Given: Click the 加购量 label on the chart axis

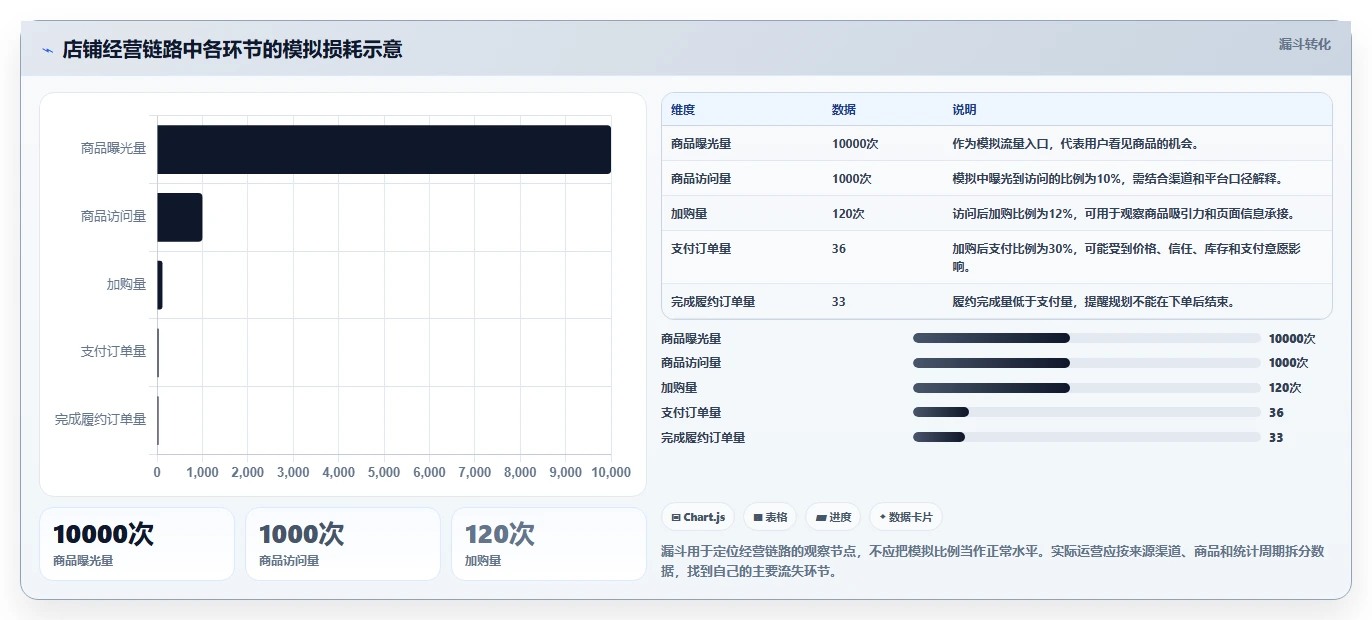Looking at the screenshot, I should (x=126, y=284).
